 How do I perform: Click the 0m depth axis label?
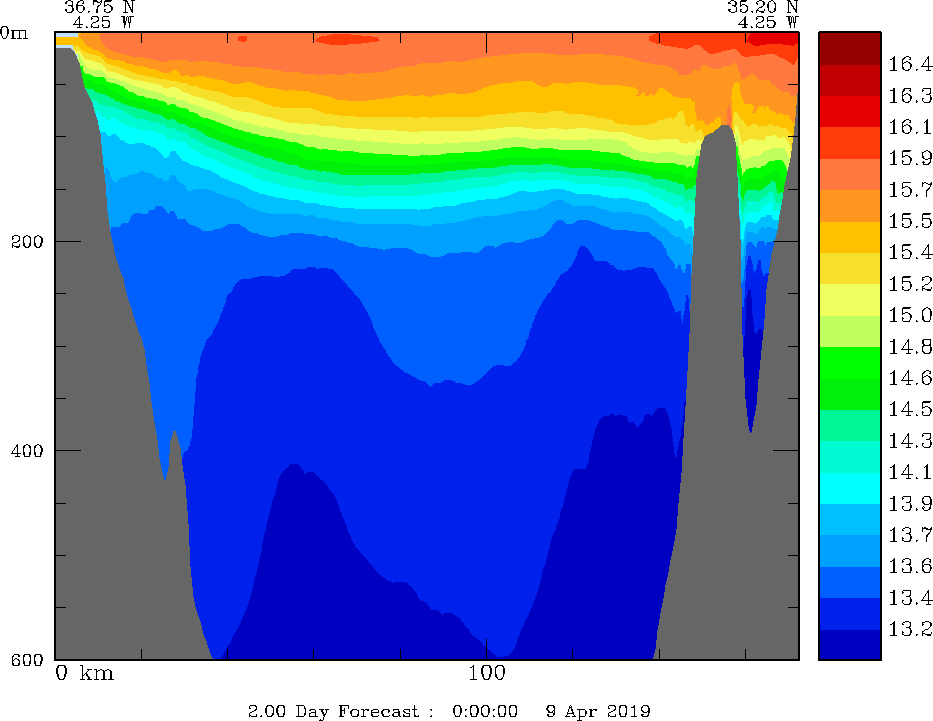coord(14,33)
